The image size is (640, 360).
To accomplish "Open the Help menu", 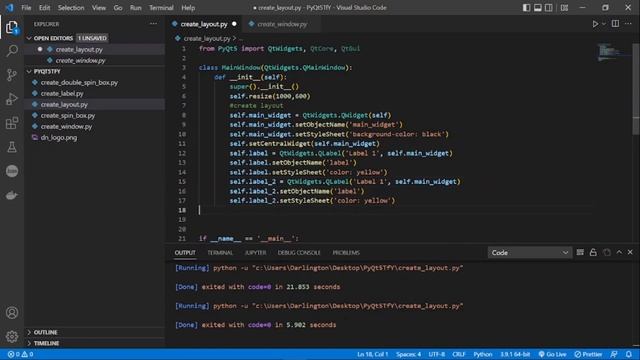I will (x=188, y=8).
